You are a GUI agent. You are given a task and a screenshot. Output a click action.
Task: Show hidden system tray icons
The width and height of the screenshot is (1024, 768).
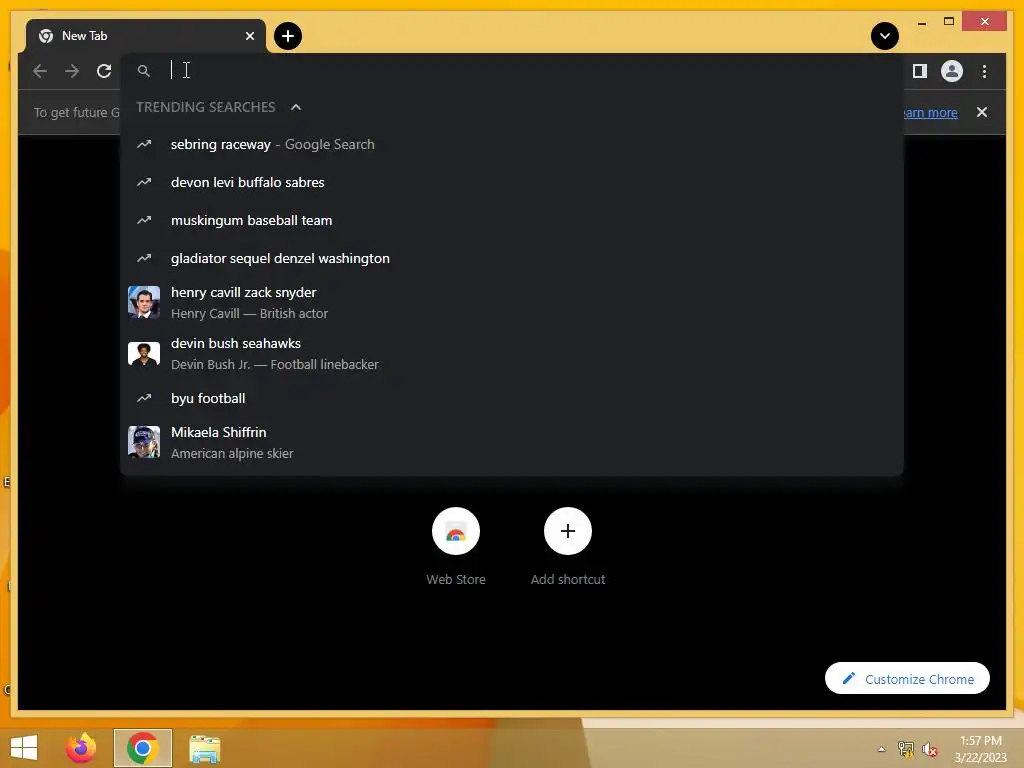[x=882, y=749]
